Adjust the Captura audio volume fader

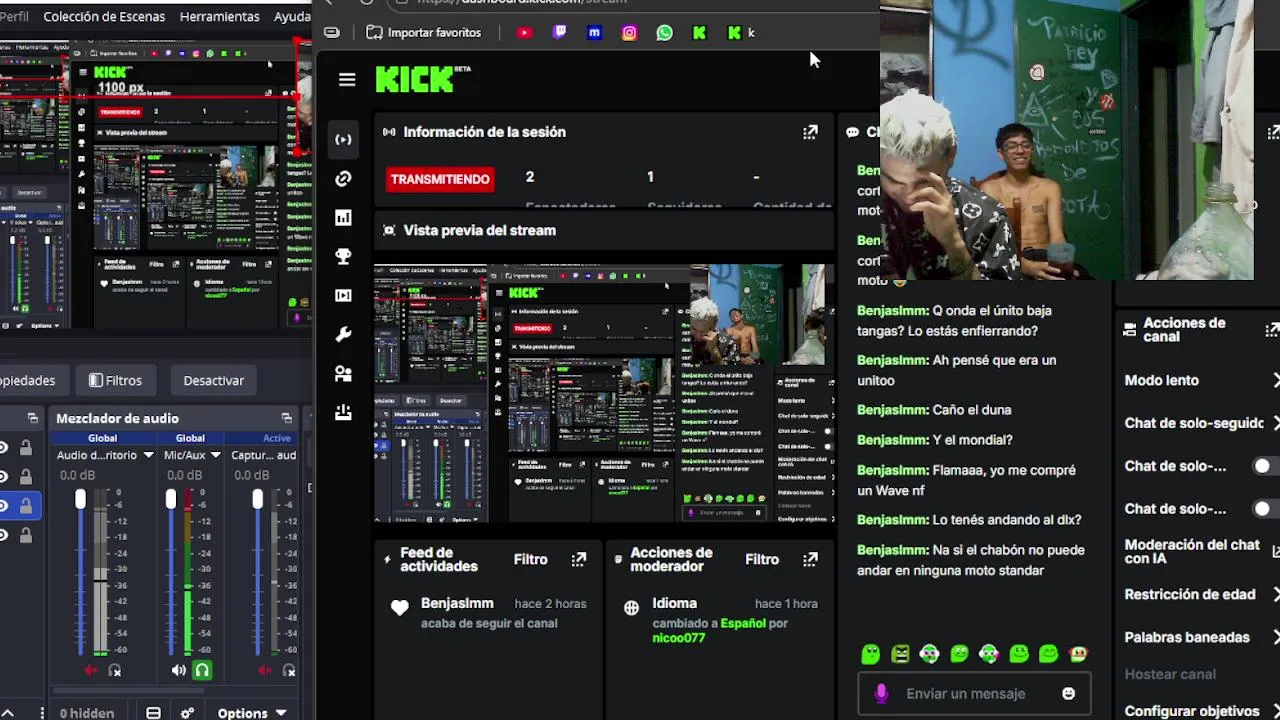click(258, 499)
